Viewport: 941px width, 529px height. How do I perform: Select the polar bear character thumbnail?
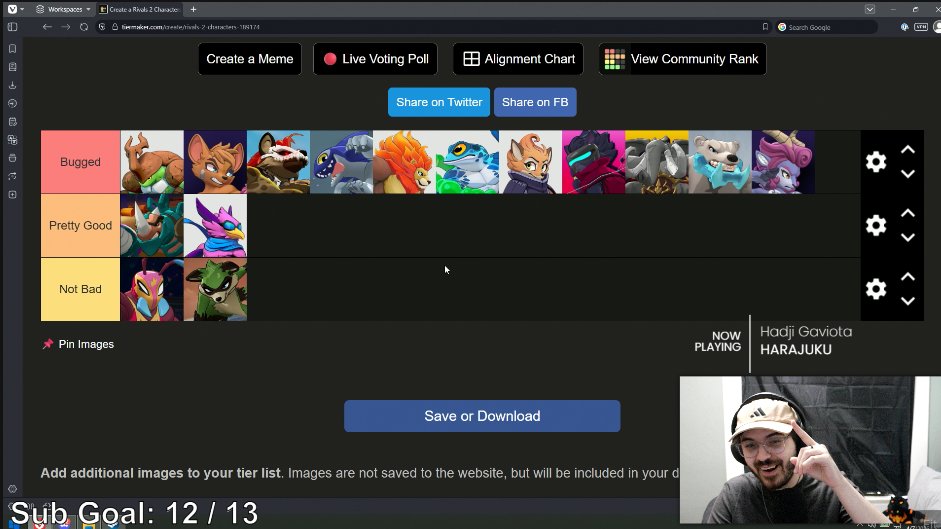(x=720, y=162)
